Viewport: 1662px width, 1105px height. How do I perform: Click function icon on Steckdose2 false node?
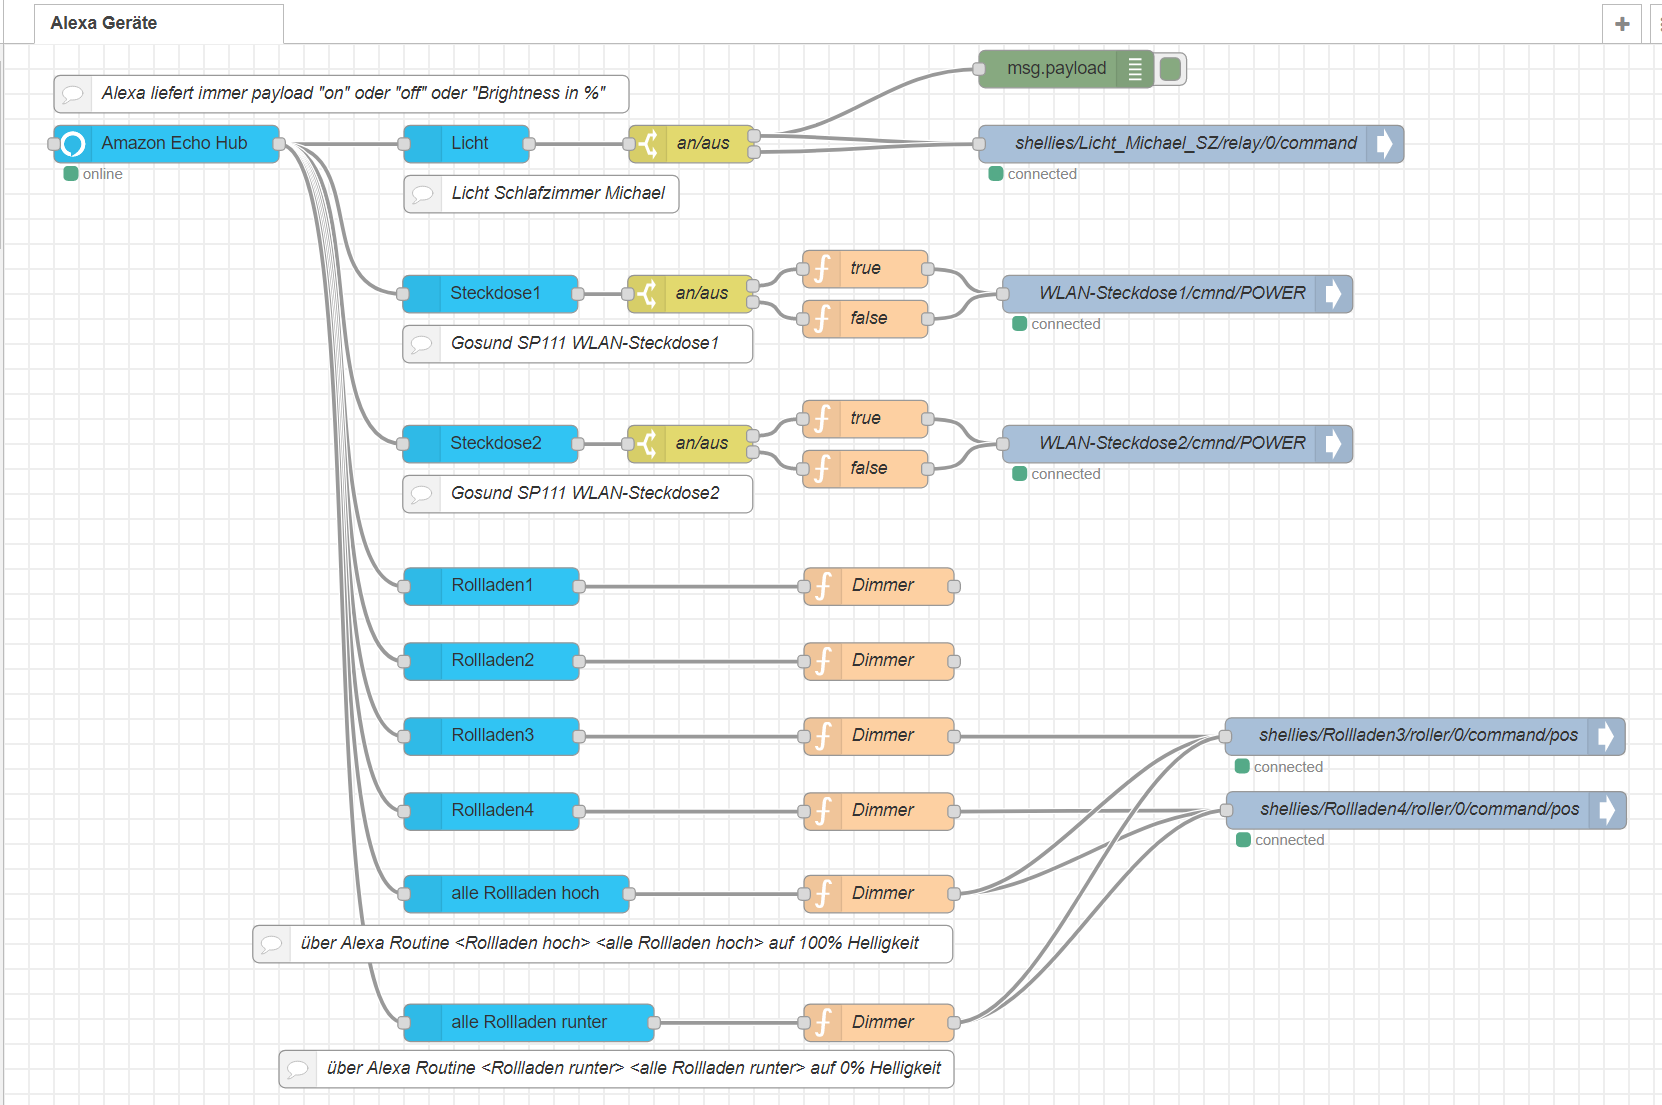[822, 469]
